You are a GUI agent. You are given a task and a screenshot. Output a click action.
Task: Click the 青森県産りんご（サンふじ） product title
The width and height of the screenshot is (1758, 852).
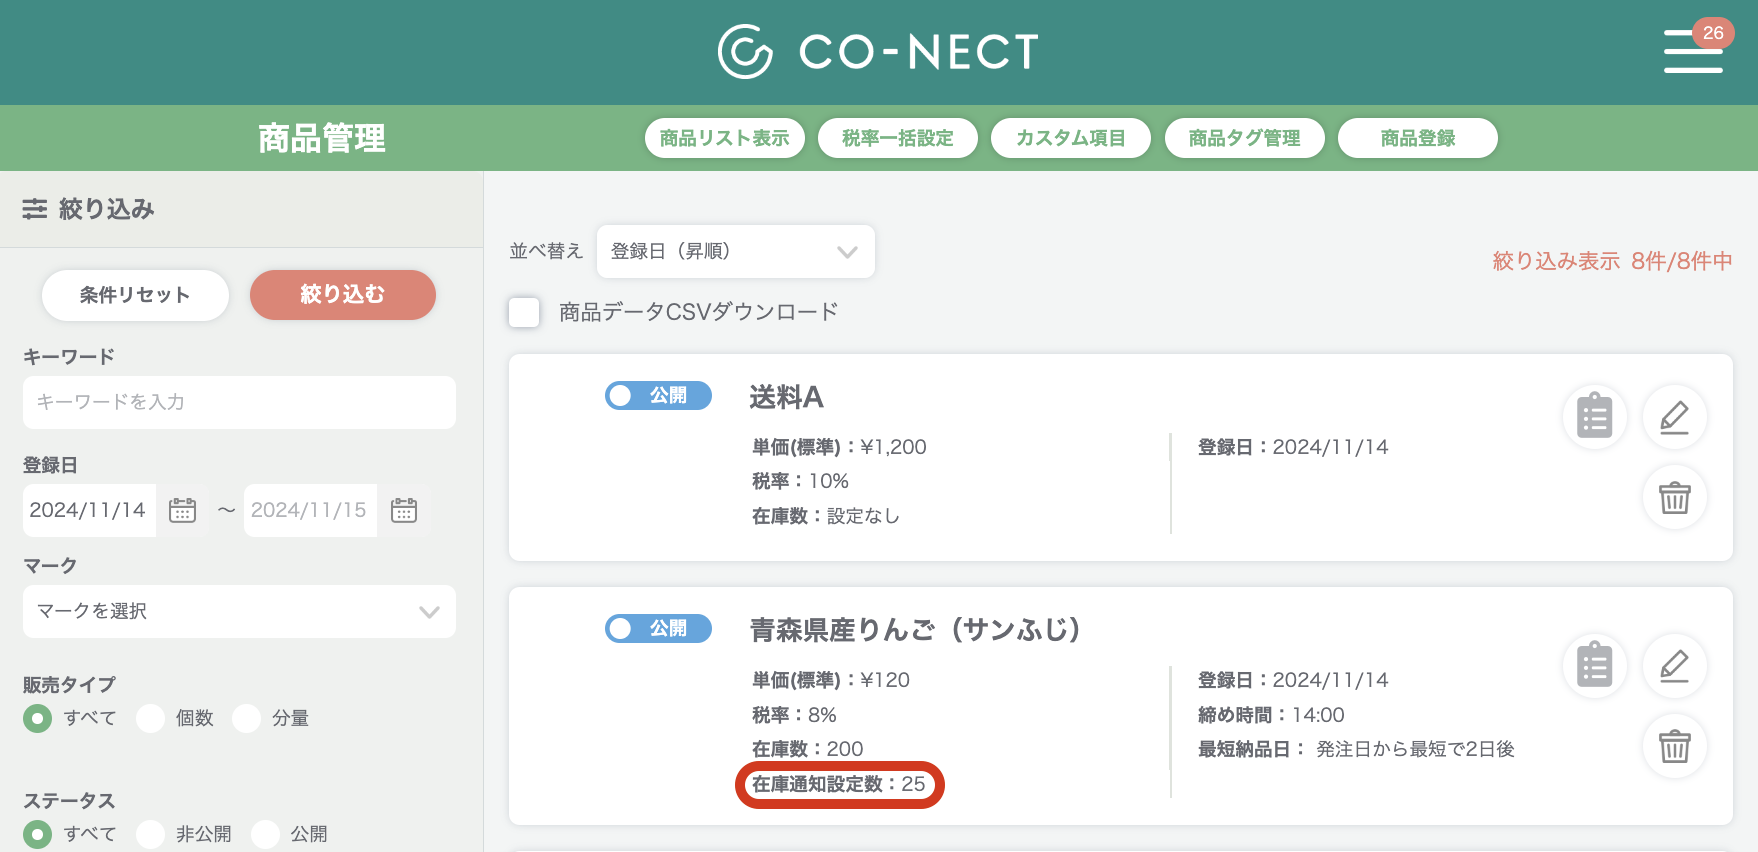coord(915,630)
